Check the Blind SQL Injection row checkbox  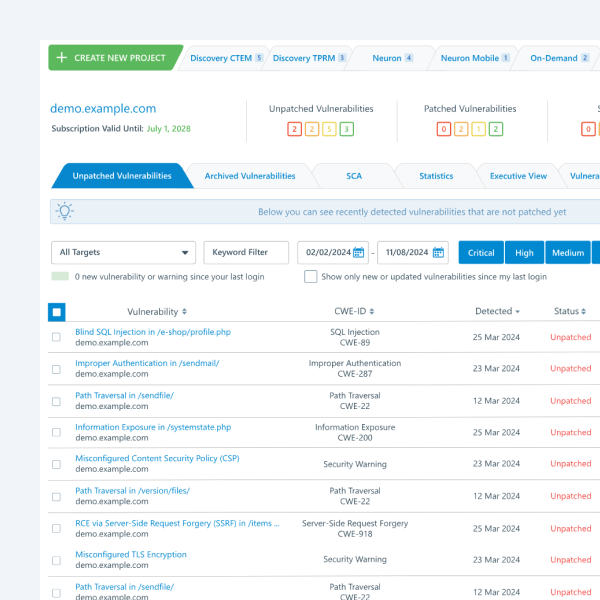click(x=57, y=337)
